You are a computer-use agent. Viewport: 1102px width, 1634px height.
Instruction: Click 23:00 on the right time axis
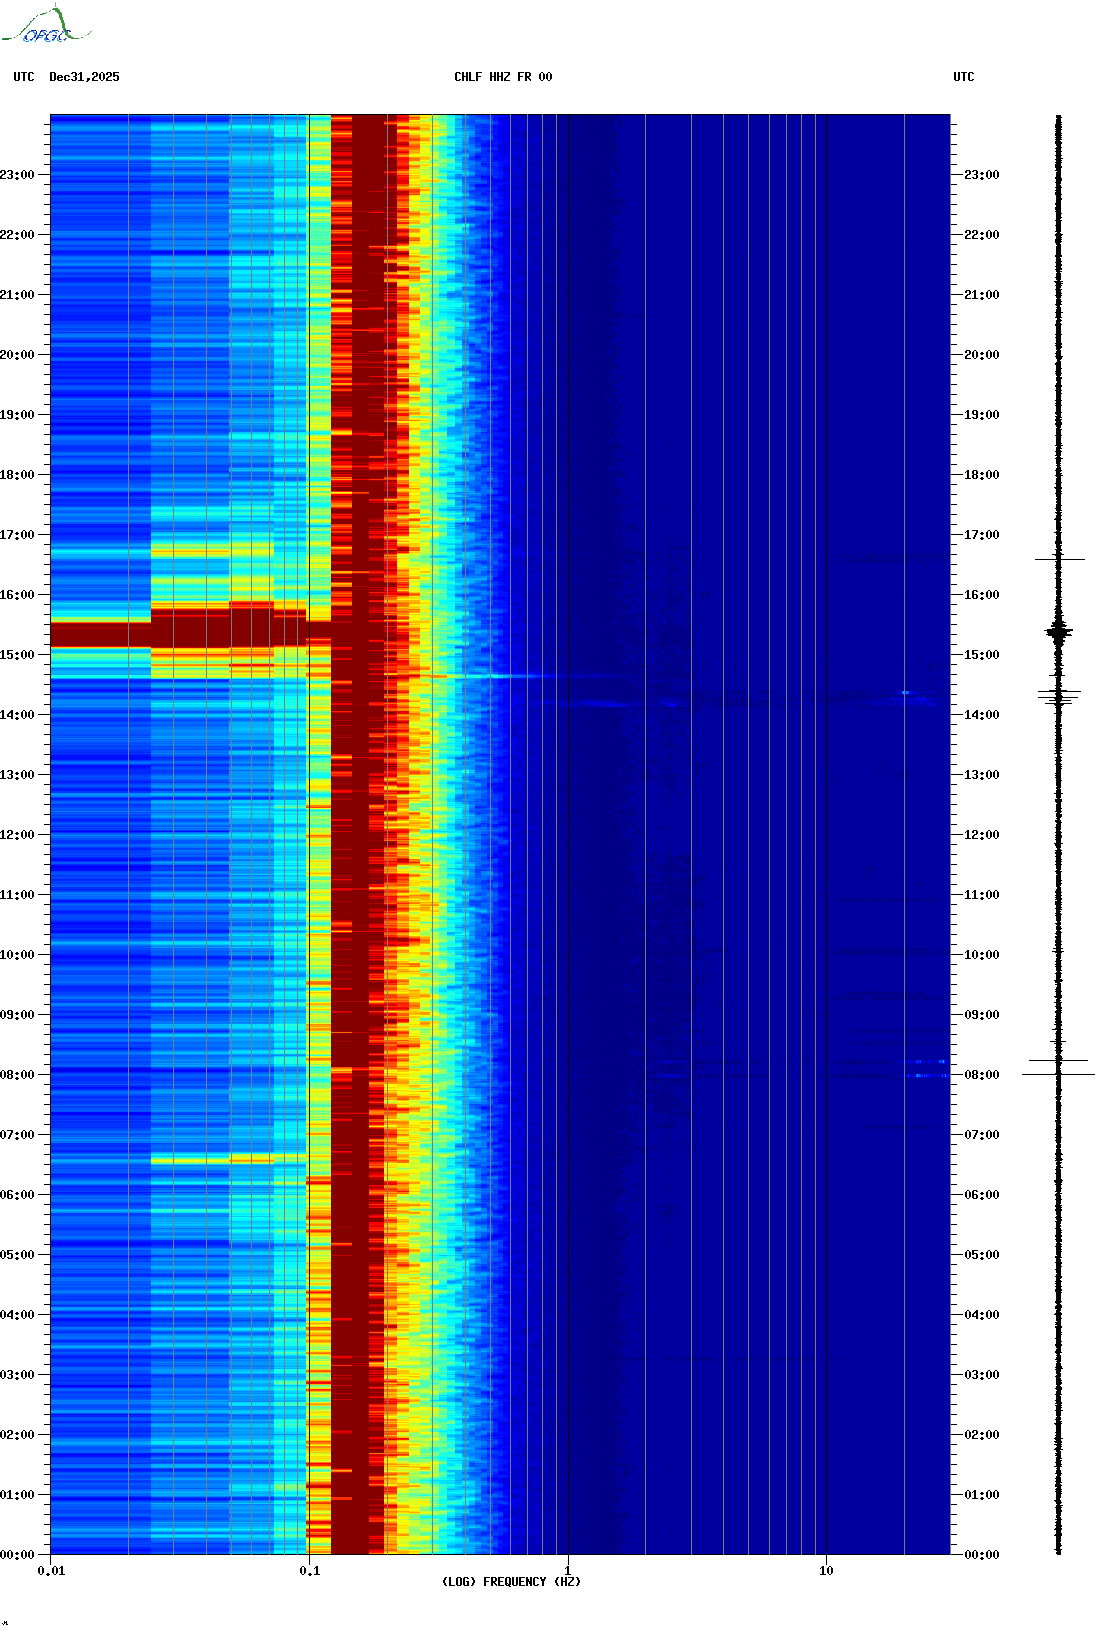(982, 175)
